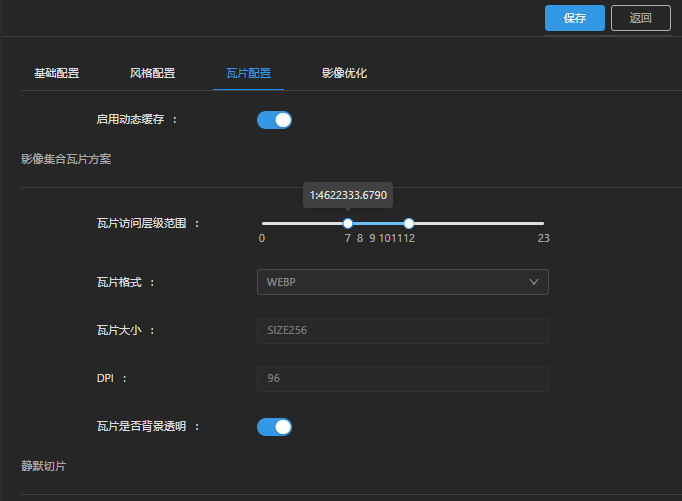Click the 0 mark on the level slider
The width and height of the screenshot is (682, 501).
(262, 238)
